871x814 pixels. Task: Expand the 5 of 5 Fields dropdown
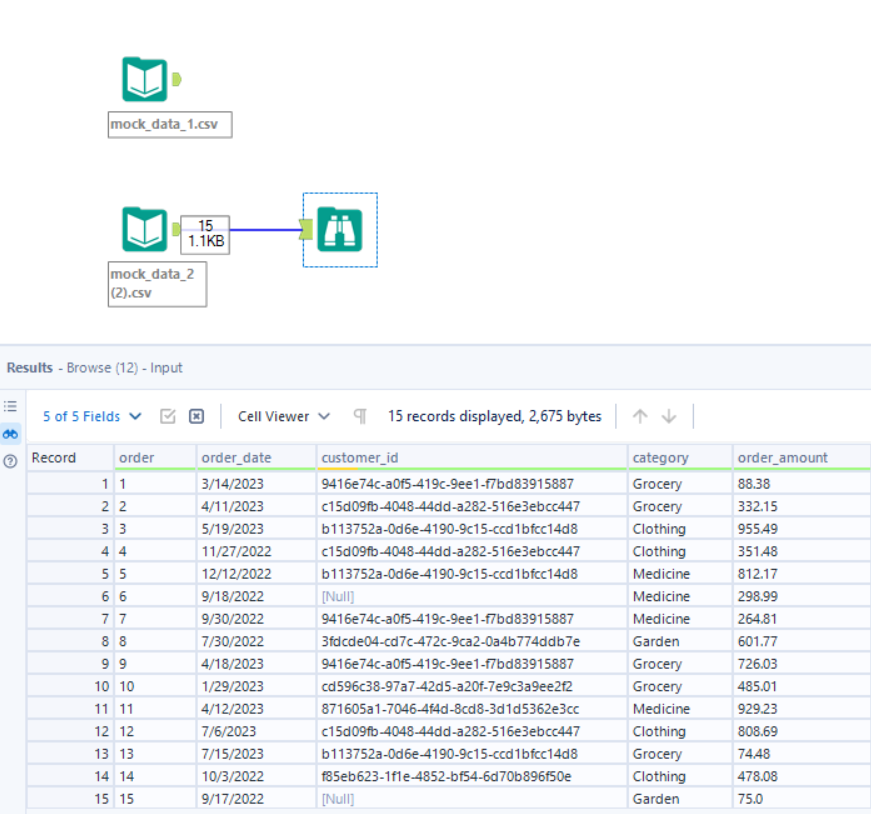coord(92,416)
